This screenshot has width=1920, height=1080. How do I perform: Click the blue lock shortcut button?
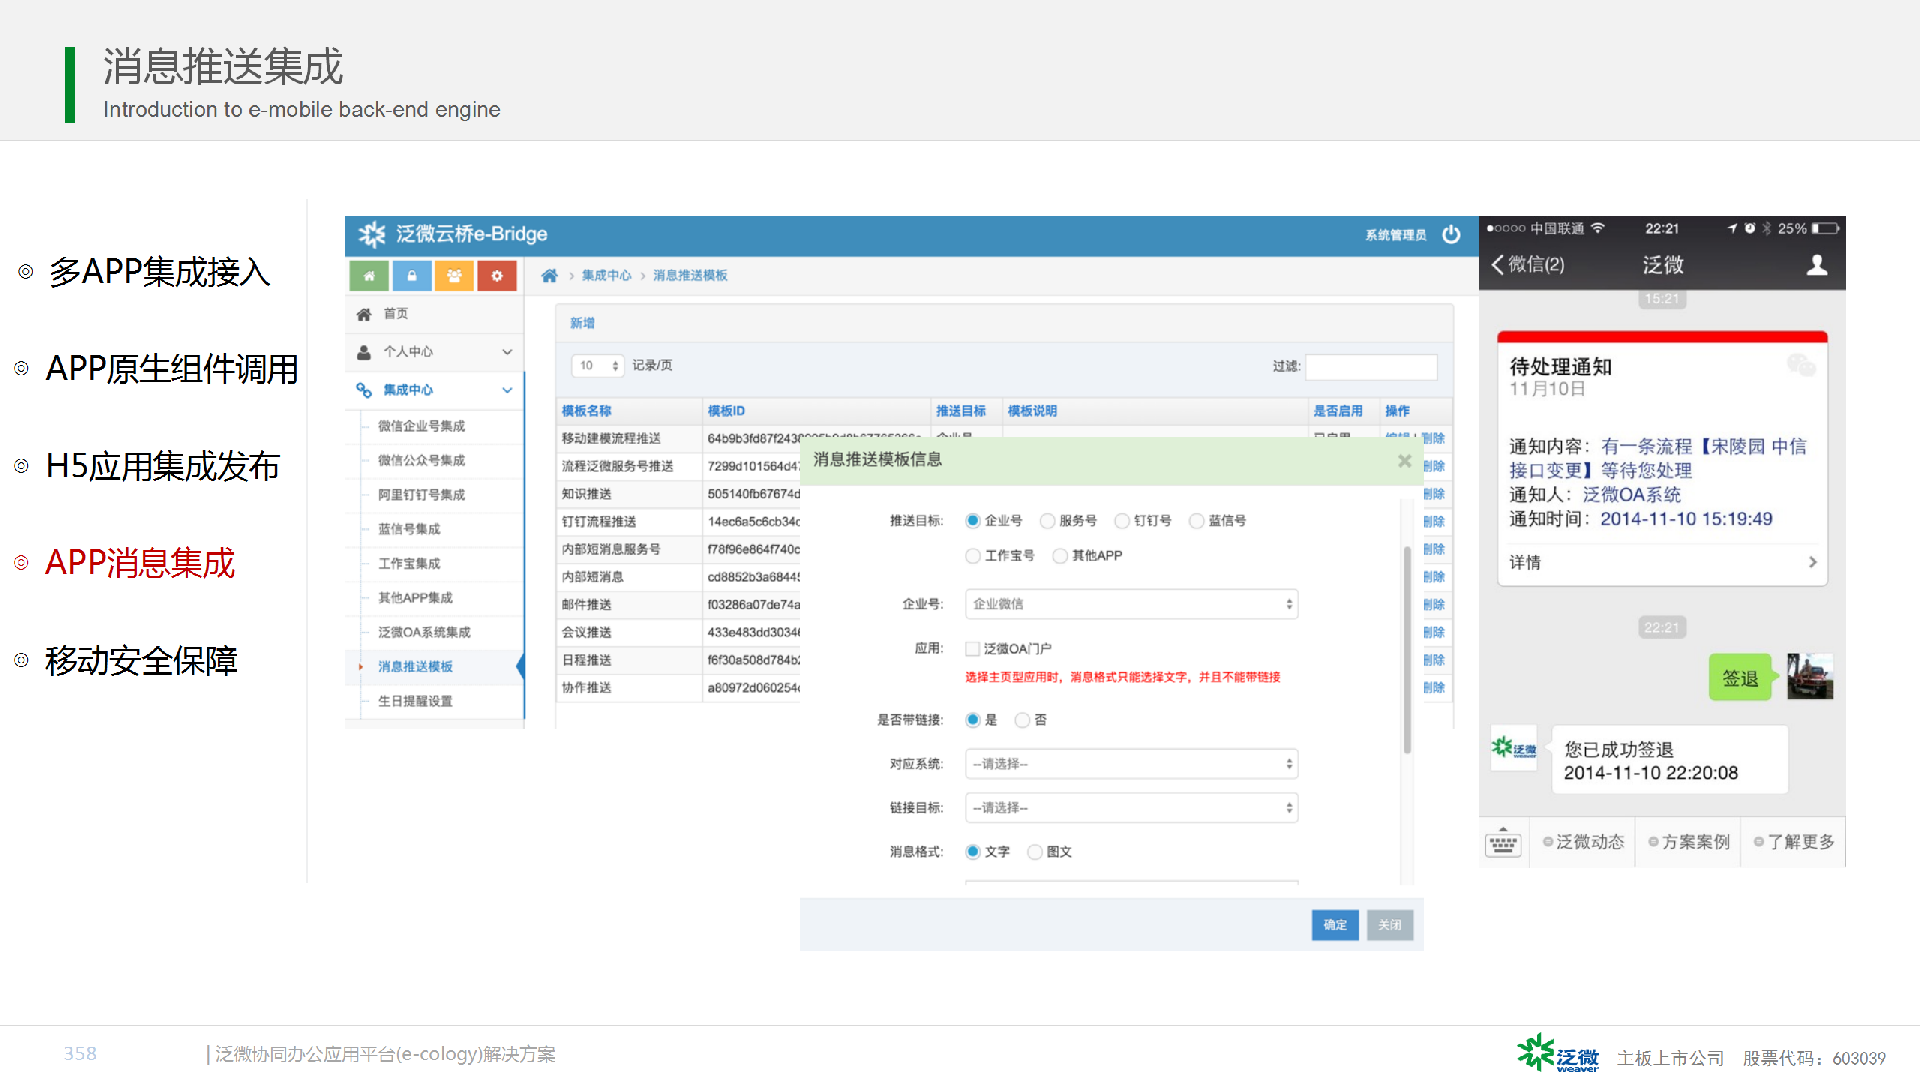411,276
